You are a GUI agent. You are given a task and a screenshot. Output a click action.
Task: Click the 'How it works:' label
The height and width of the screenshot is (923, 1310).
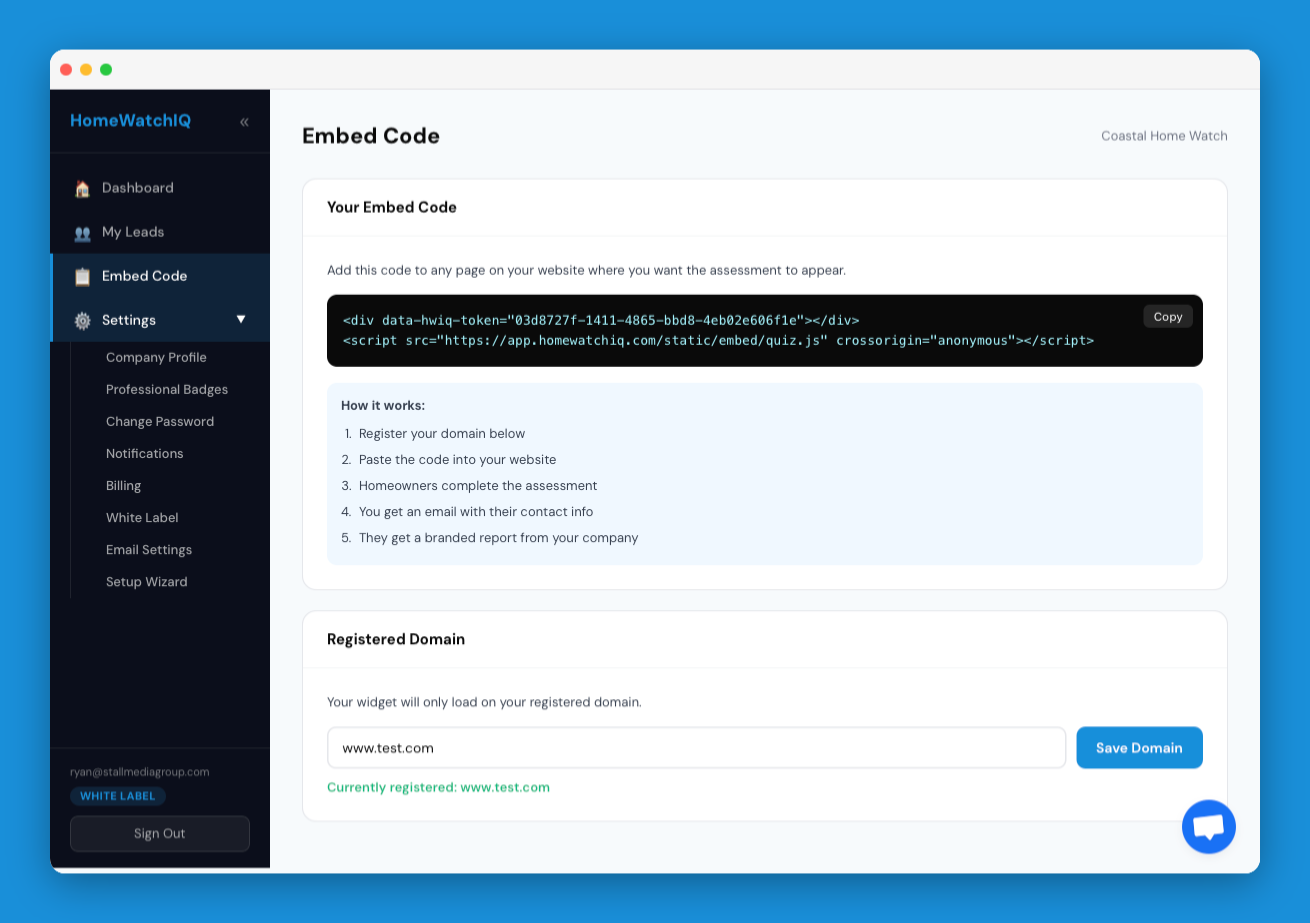383,405
